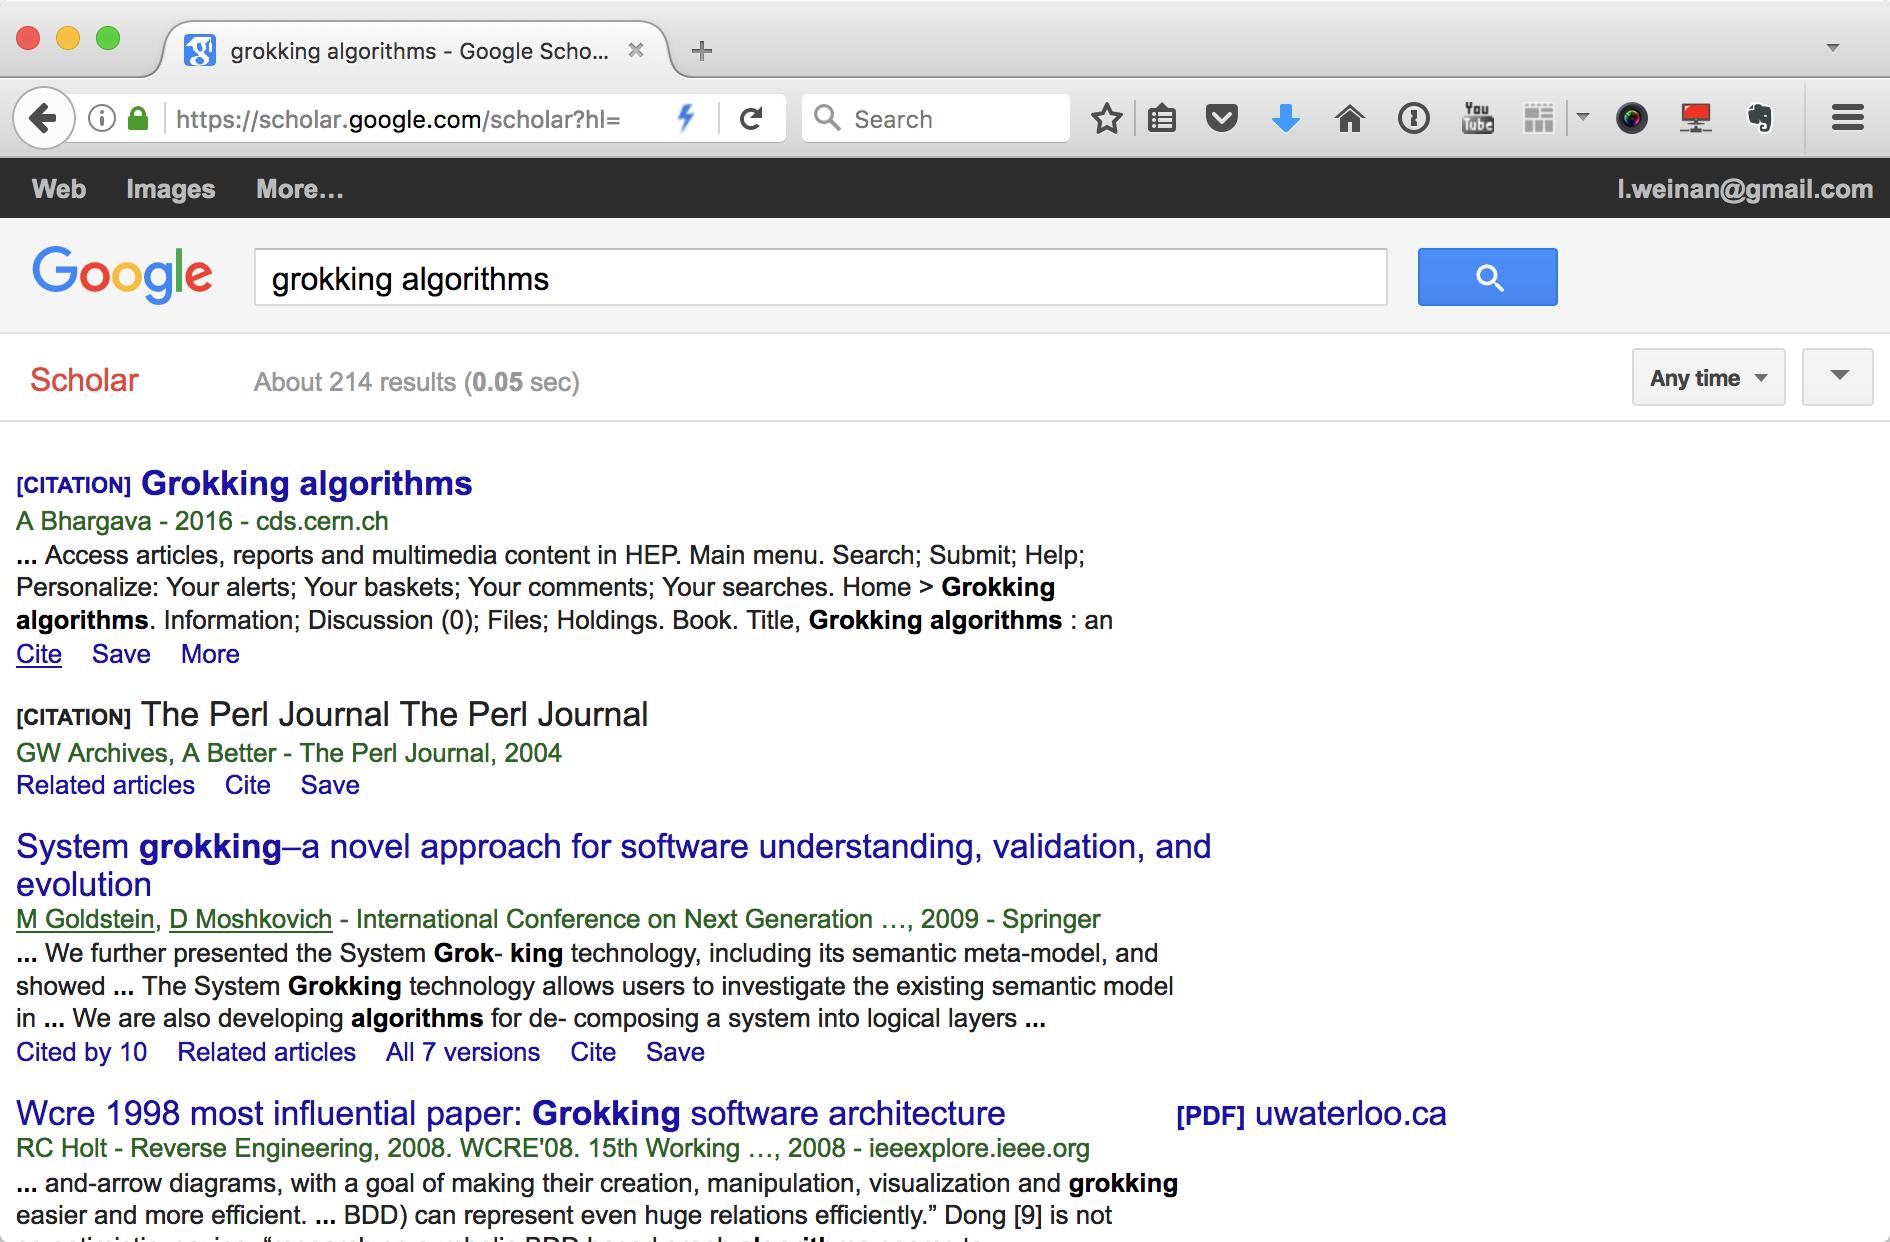Screen dimensions: 1890x1242
Task: Click the magnifier icon in browser search box
Action: tap(827, 118)
